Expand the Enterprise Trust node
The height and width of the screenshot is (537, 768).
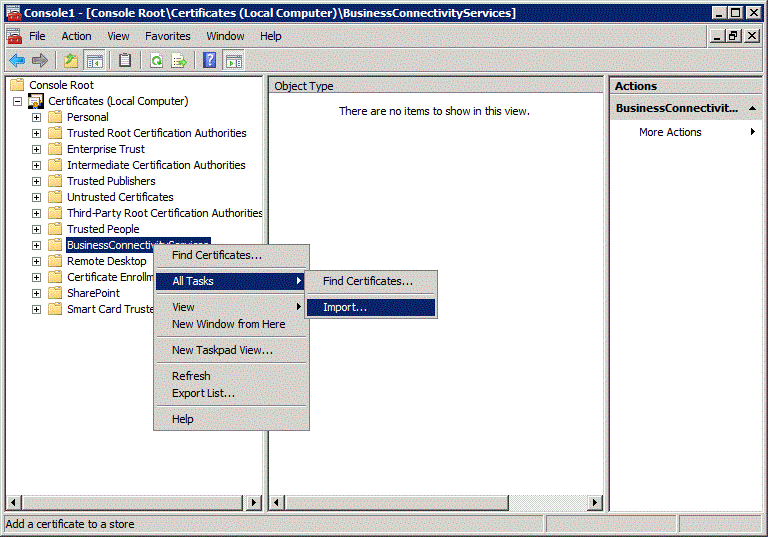[36, 149]
